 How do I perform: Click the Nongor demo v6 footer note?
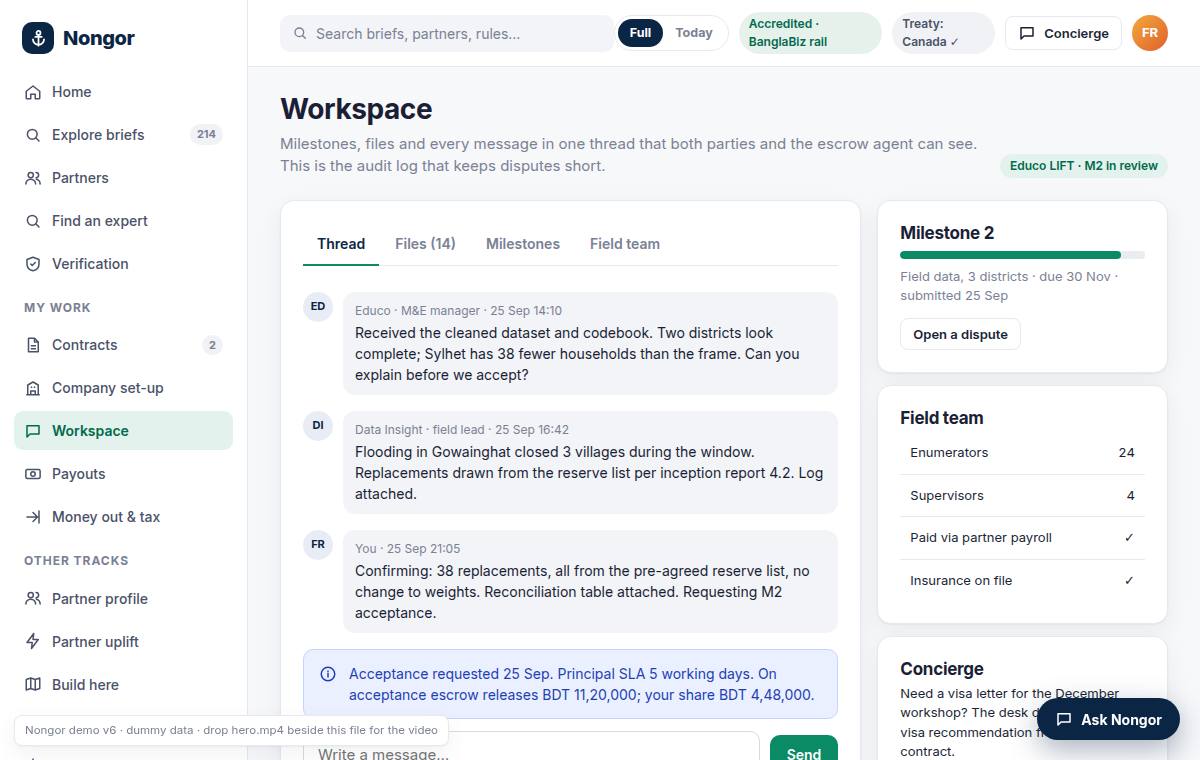pyautogui.click(x=231, y=730)
